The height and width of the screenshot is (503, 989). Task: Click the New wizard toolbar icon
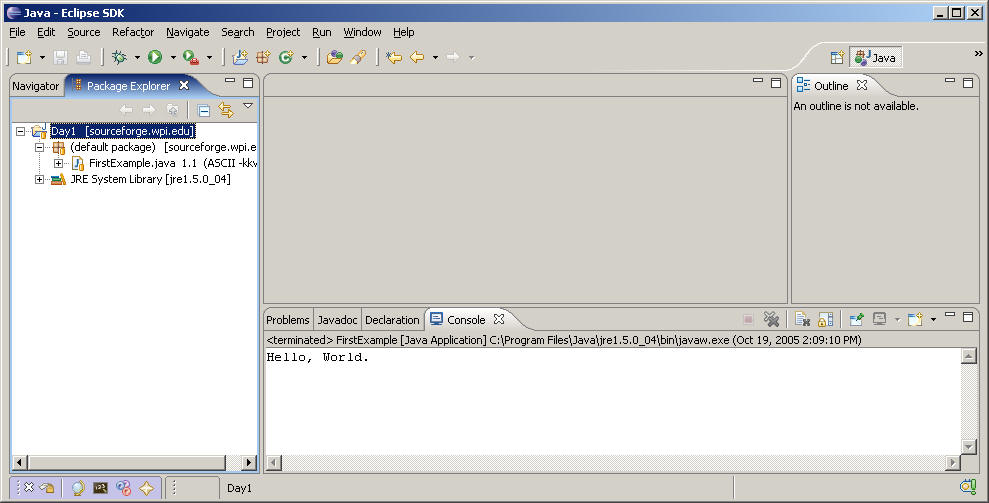pyautogui.click(x=24, y=57)
